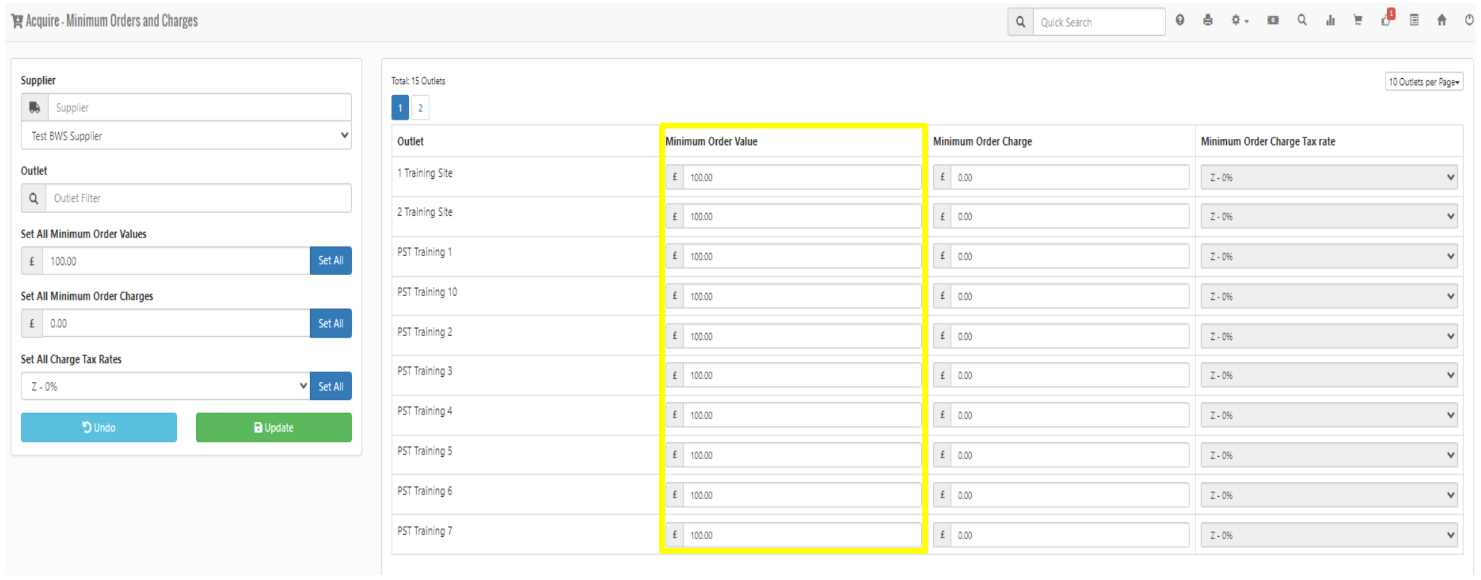
Task: Click the help question mark icon
Action: [x=1180, y=21]
